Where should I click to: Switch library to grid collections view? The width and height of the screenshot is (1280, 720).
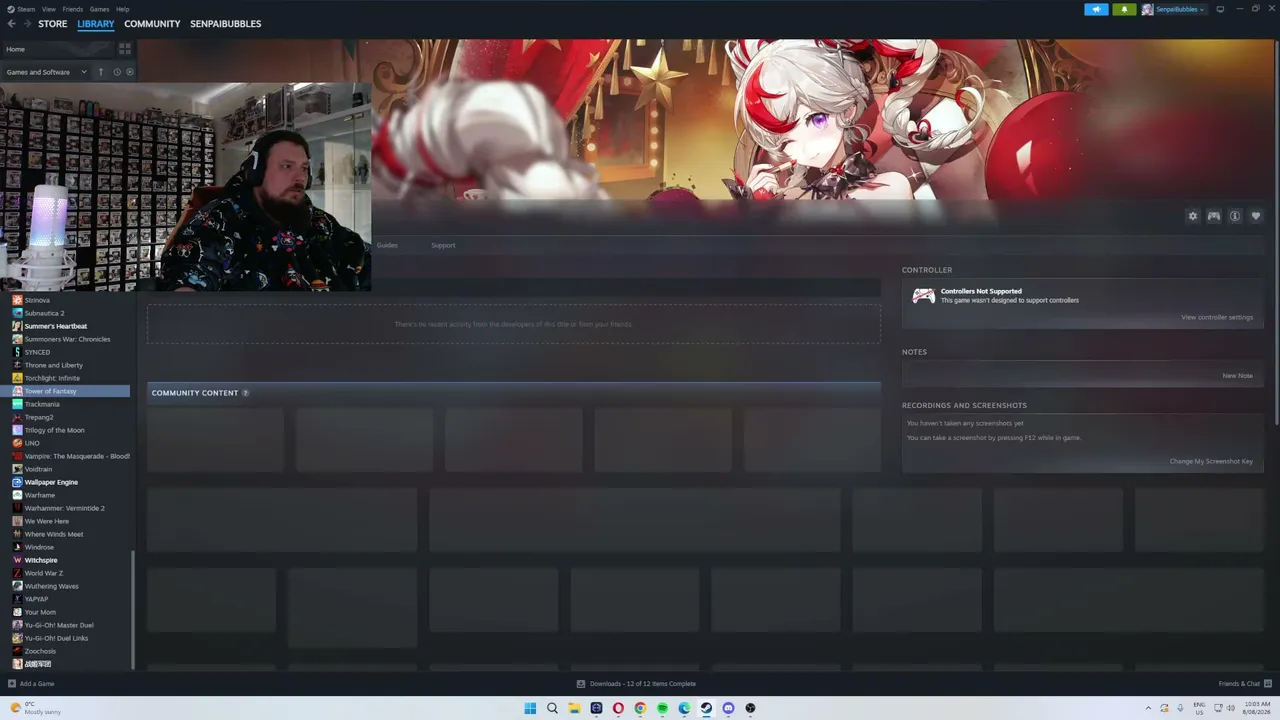(125, 48)
